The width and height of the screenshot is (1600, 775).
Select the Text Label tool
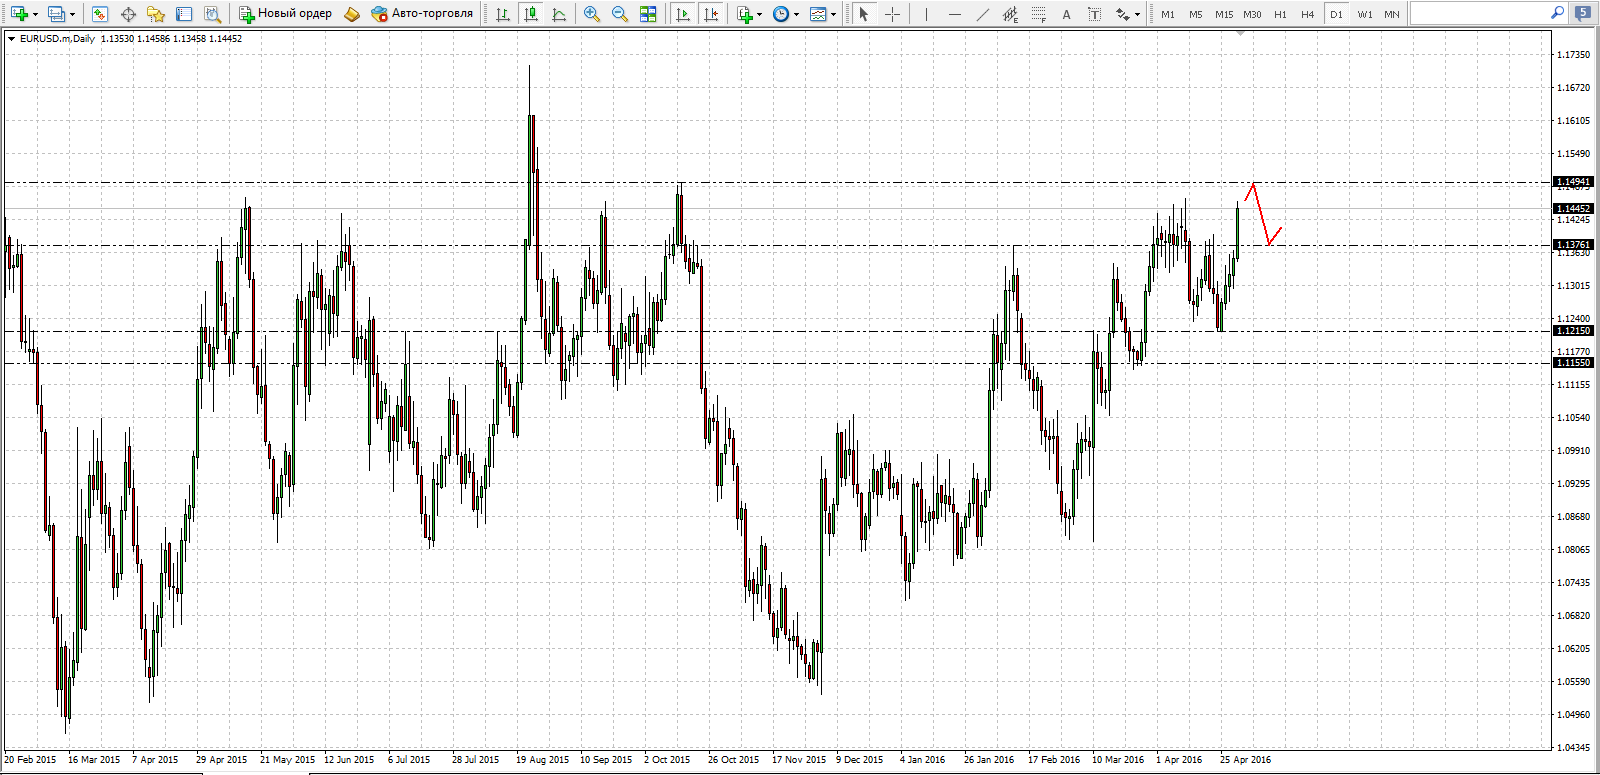(1094, 14)
